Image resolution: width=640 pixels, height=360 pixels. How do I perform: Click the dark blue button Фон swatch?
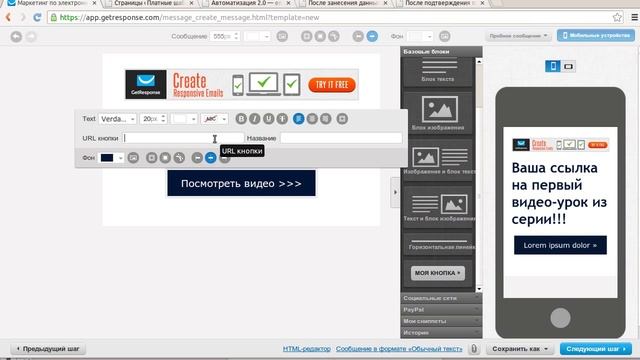[107, 158]
